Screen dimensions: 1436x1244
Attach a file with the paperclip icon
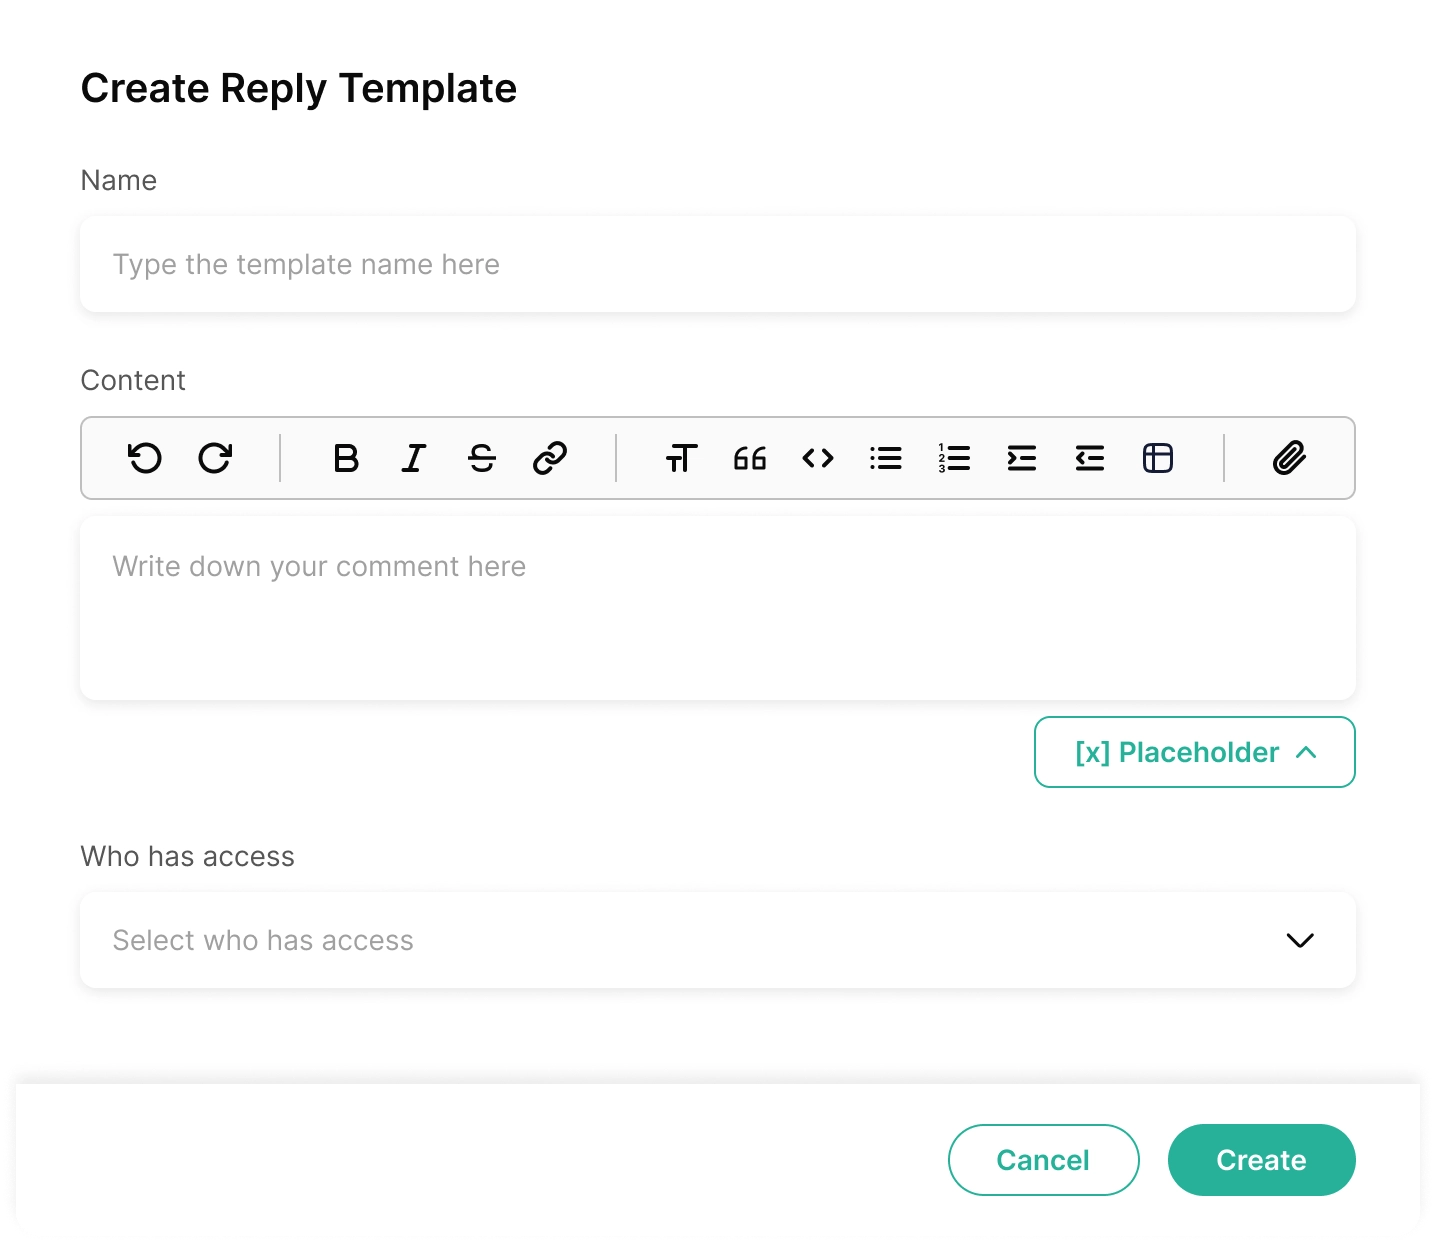coord(1290,458)
